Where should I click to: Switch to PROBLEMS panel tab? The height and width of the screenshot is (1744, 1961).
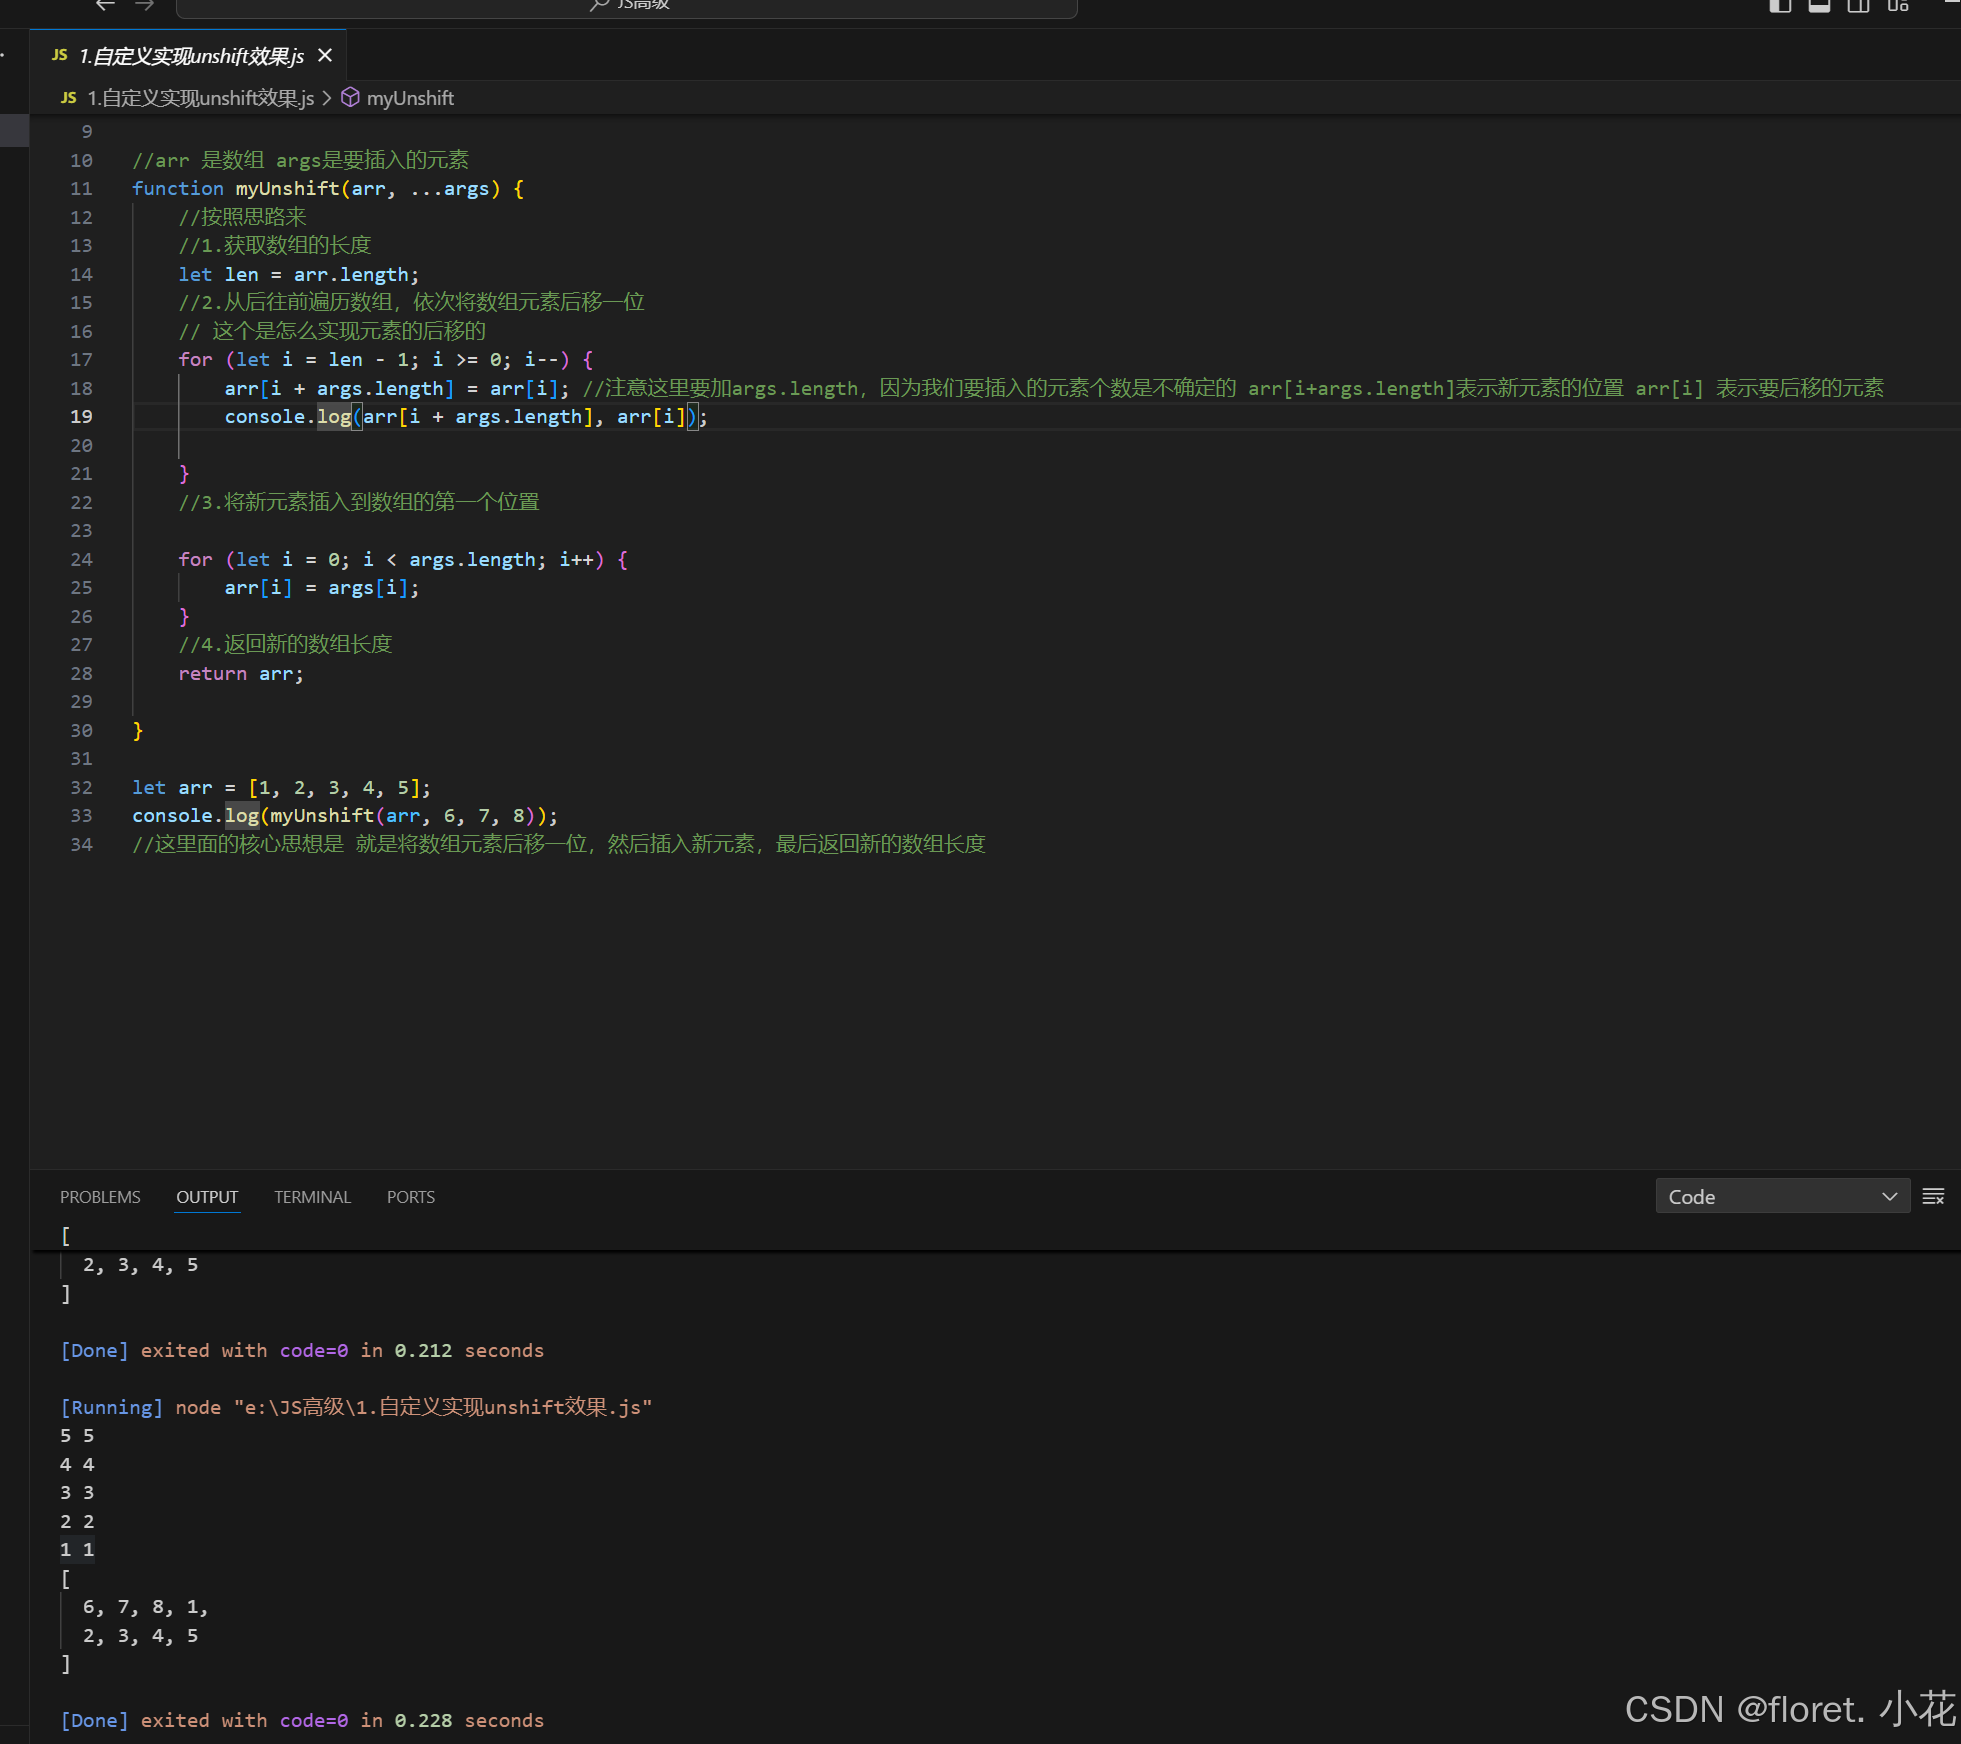tap(100, 1197)
